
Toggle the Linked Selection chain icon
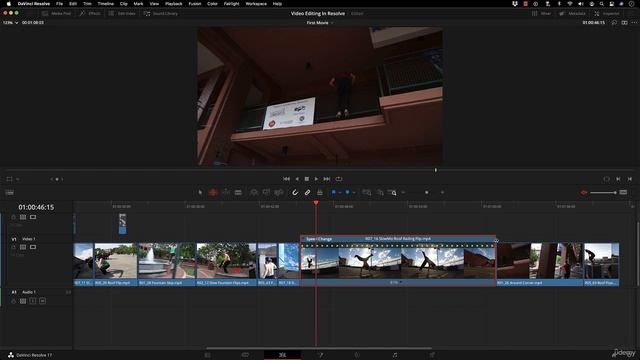pos(307,192)
